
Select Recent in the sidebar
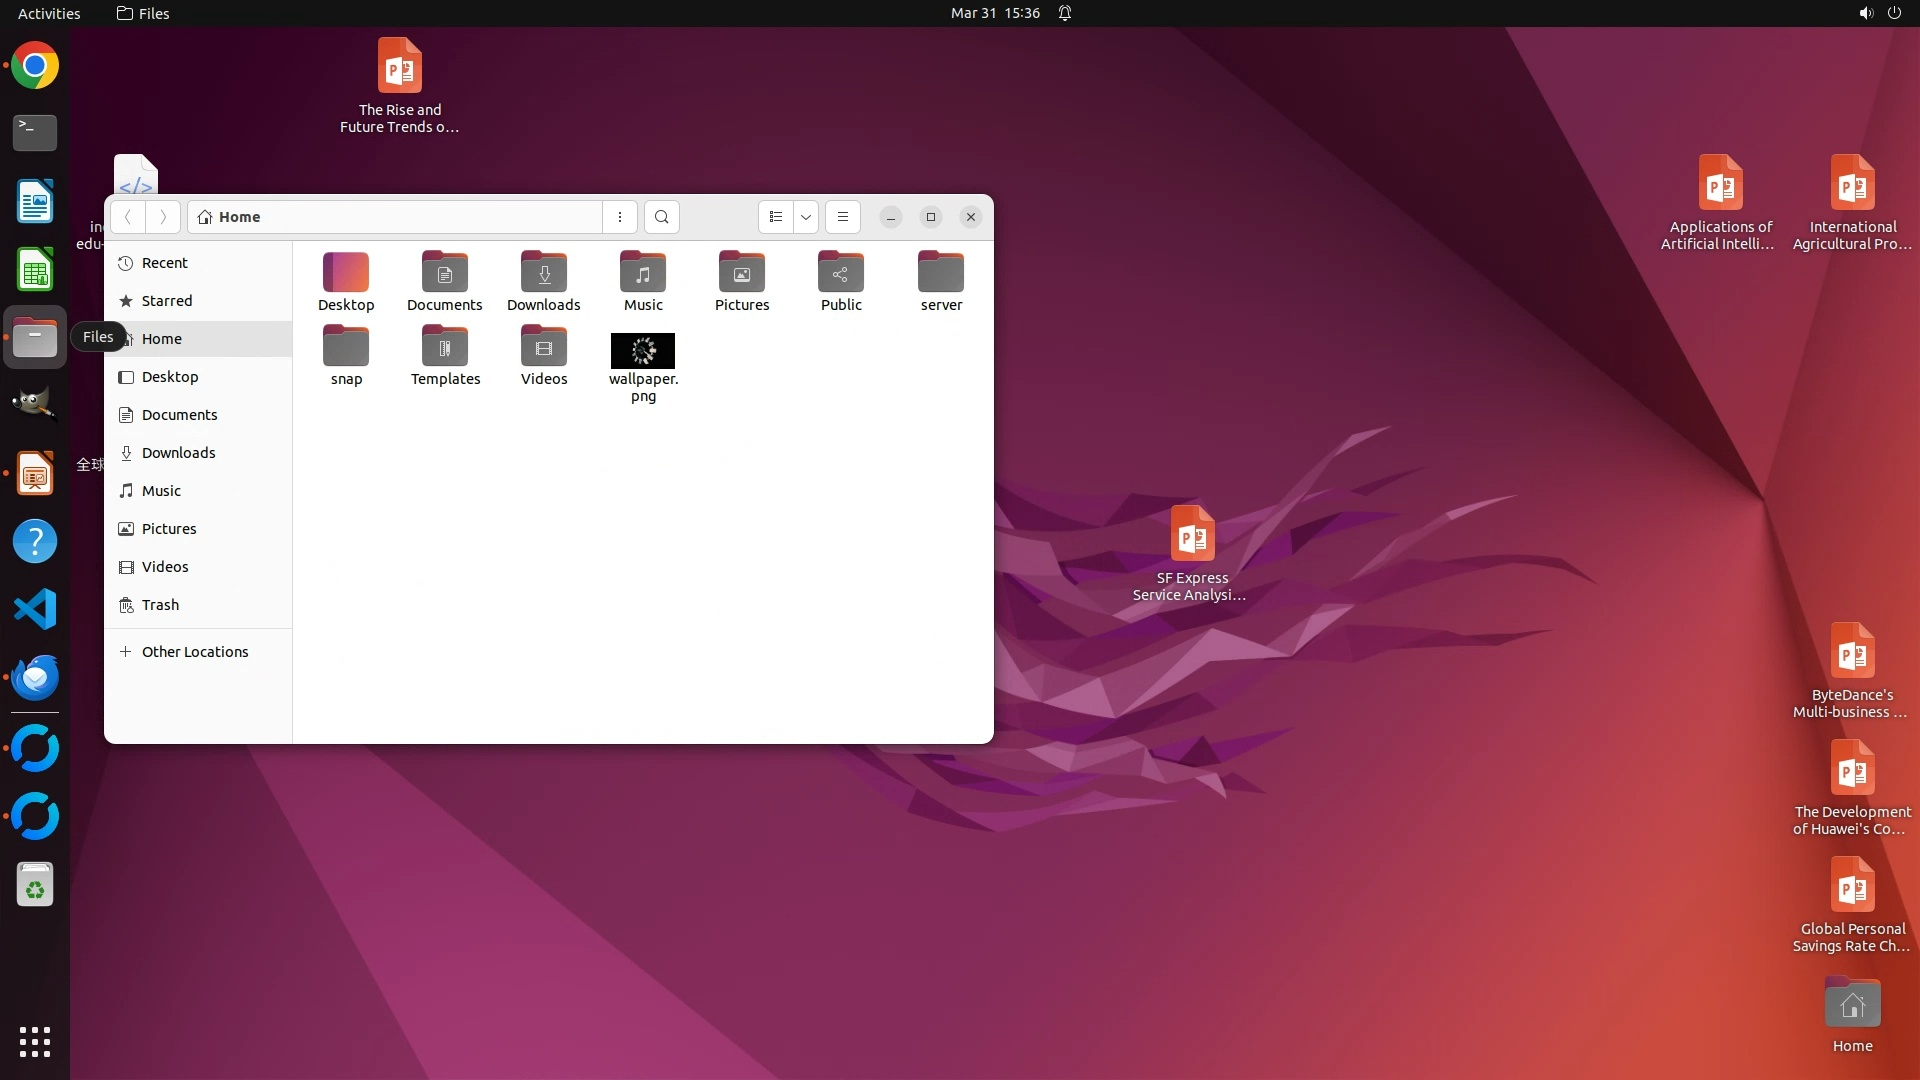pos(164,263)
